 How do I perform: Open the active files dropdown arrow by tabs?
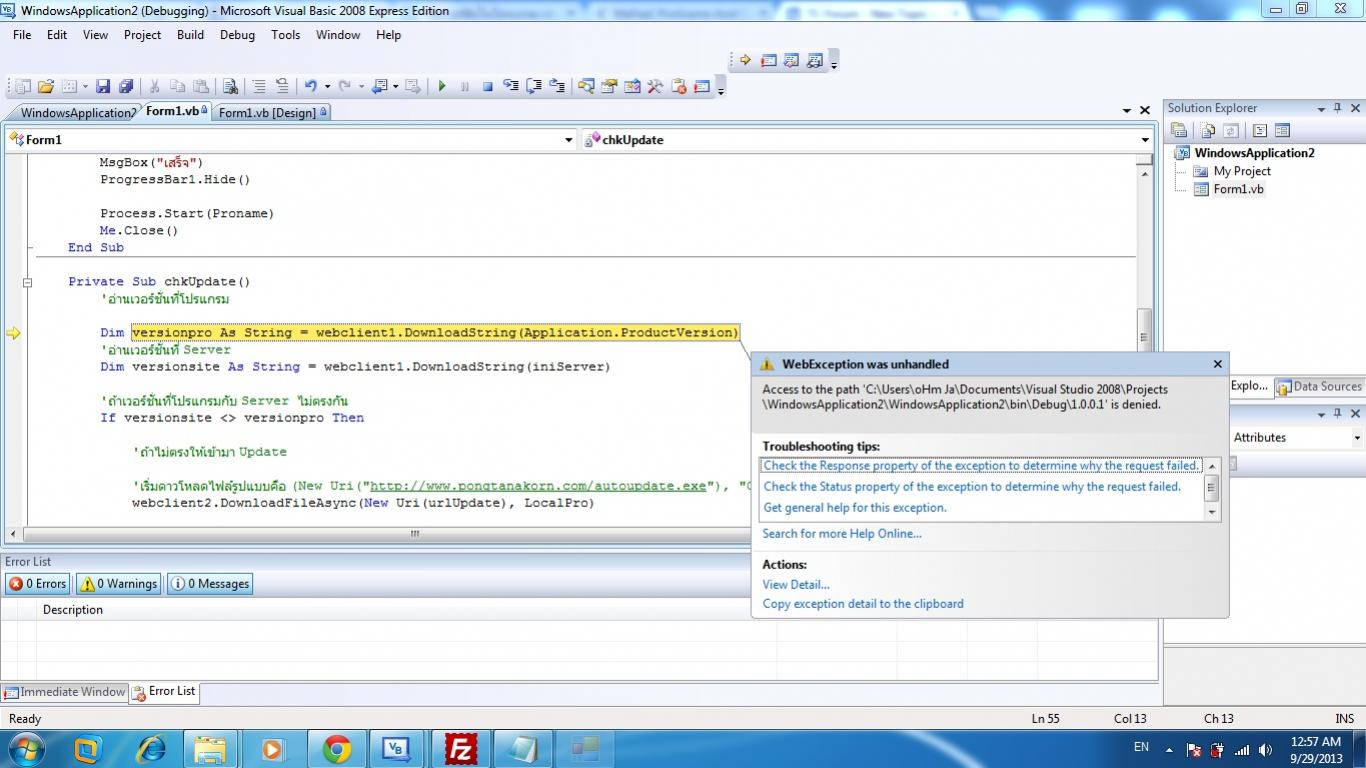[x=1126, y=111]
